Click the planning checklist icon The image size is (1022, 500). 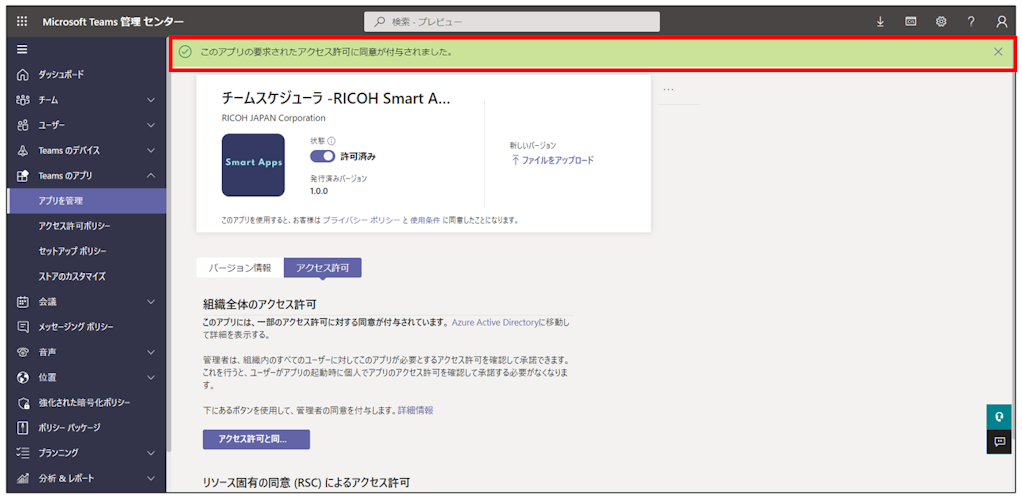[23, 452]
